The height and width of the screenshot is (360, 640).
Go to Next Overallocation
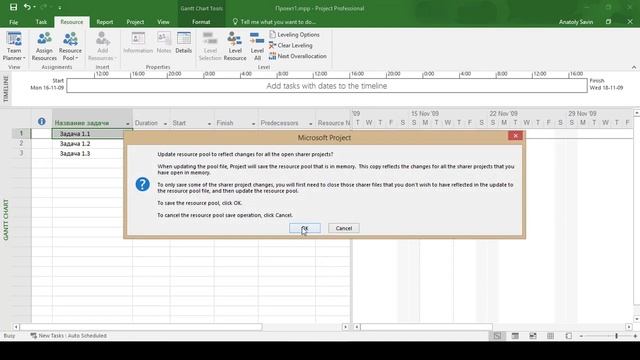[298, 56]
